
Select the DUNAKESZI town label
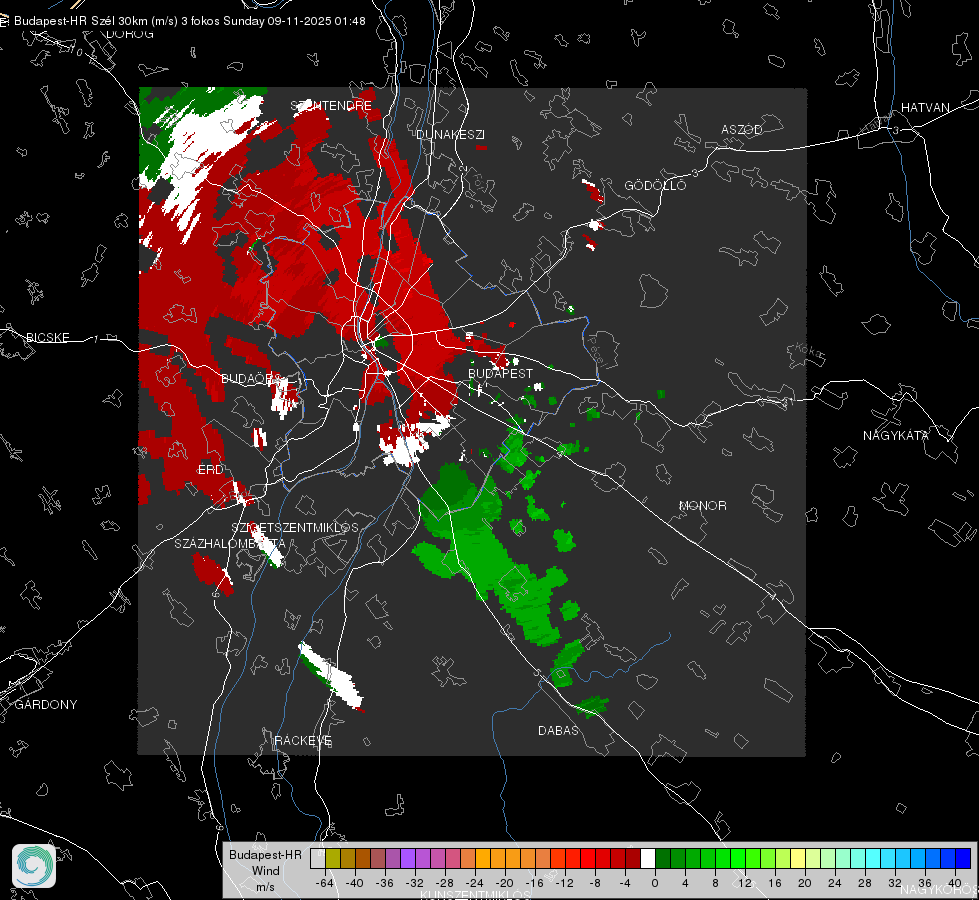pos(450,134)
